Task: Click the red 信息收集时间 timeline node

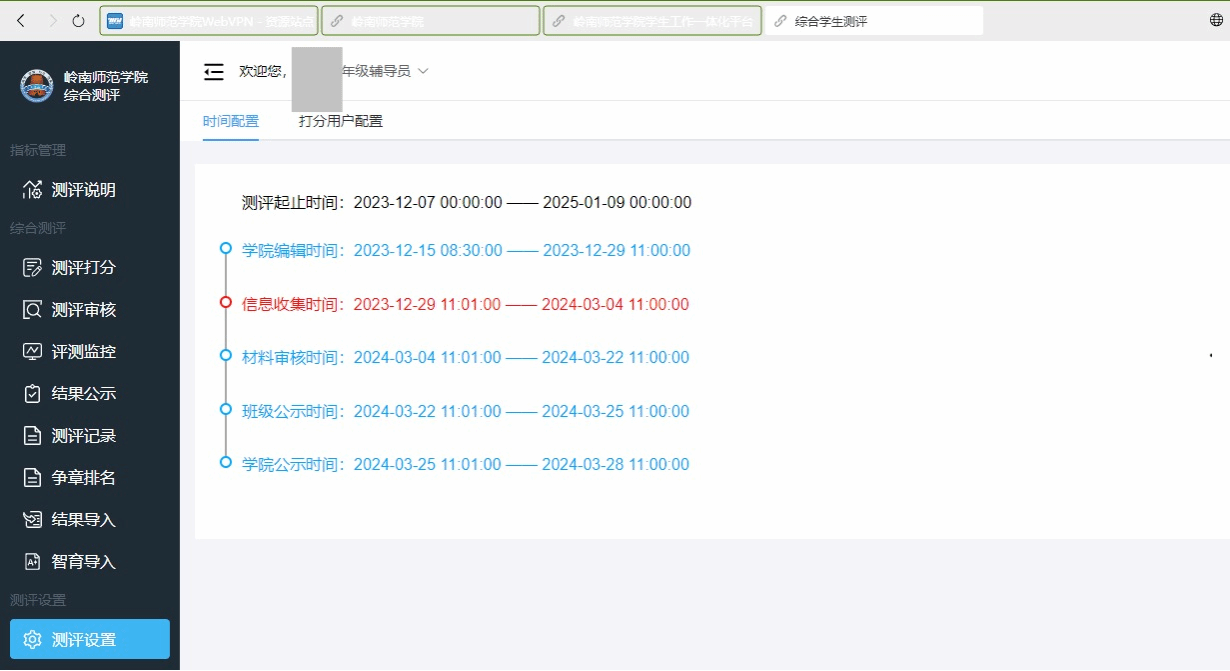Action: click(x=226, y=301)
